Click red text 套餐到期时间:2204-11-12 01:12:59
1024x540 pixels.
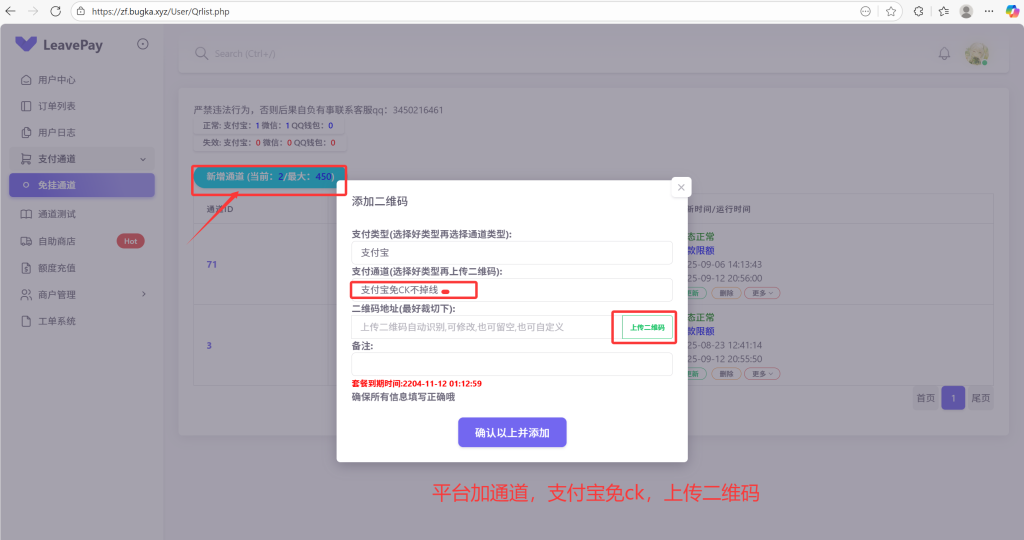[417, 383]
